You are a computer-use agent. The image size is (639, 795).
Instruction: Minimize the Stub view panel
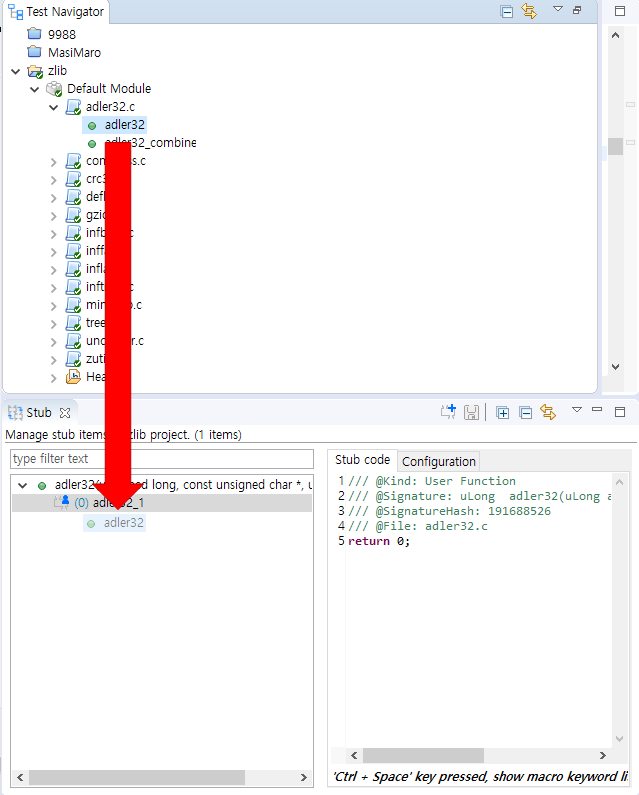tap(597, 409)
